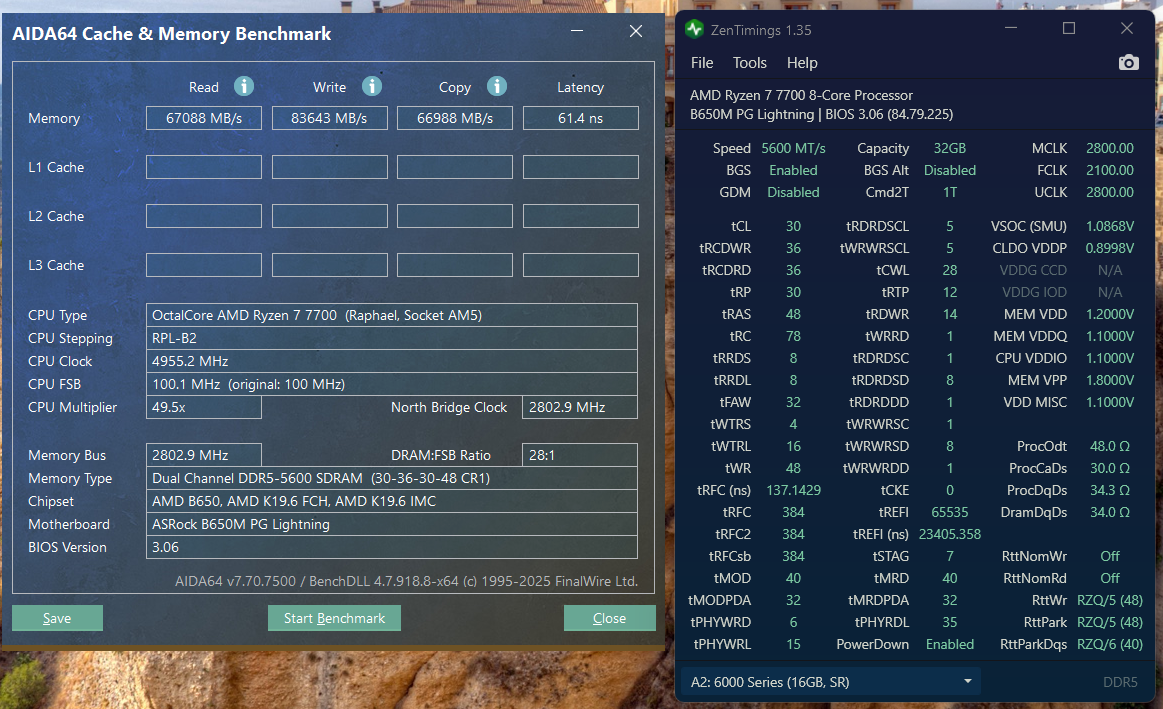Click the Capacity 32GB value in ZenTimings
The image size is (1163, 709).
(949, 148)
